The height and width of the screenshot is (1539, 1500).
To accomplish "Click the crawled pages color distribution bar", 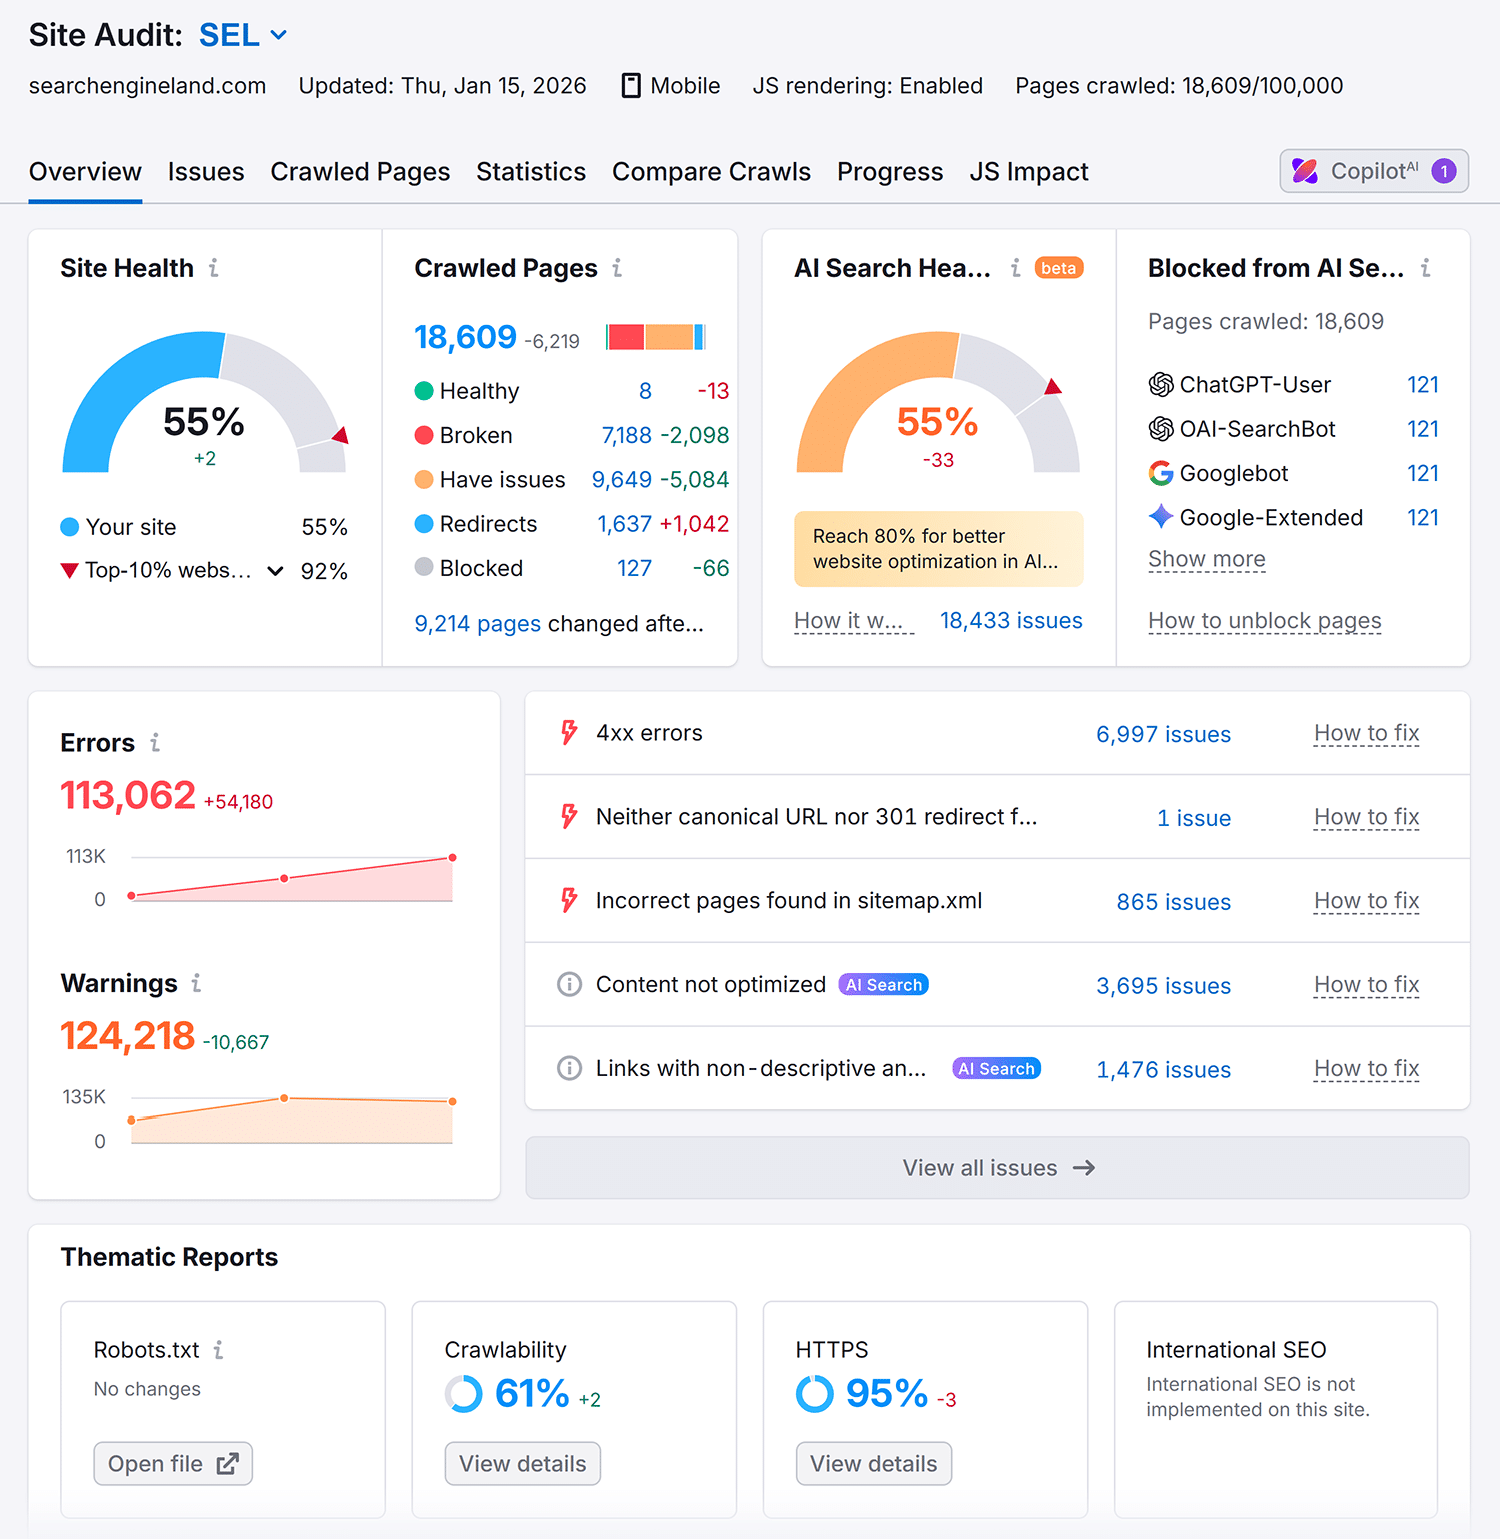I will [656, 337].
